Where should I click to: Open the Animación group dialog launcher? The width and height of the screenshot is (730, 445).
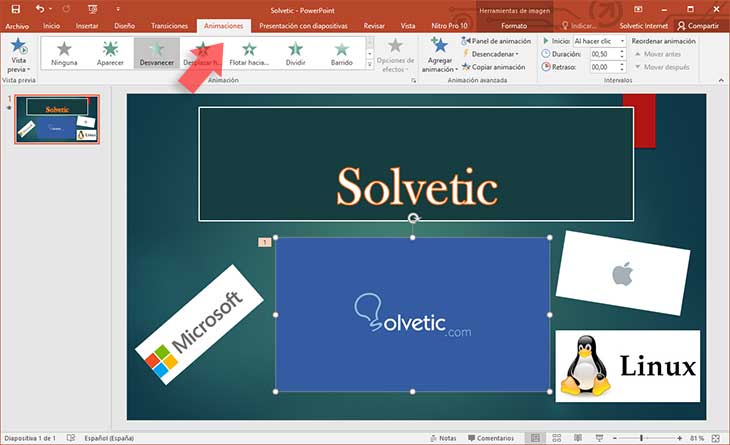pos(413,81)
